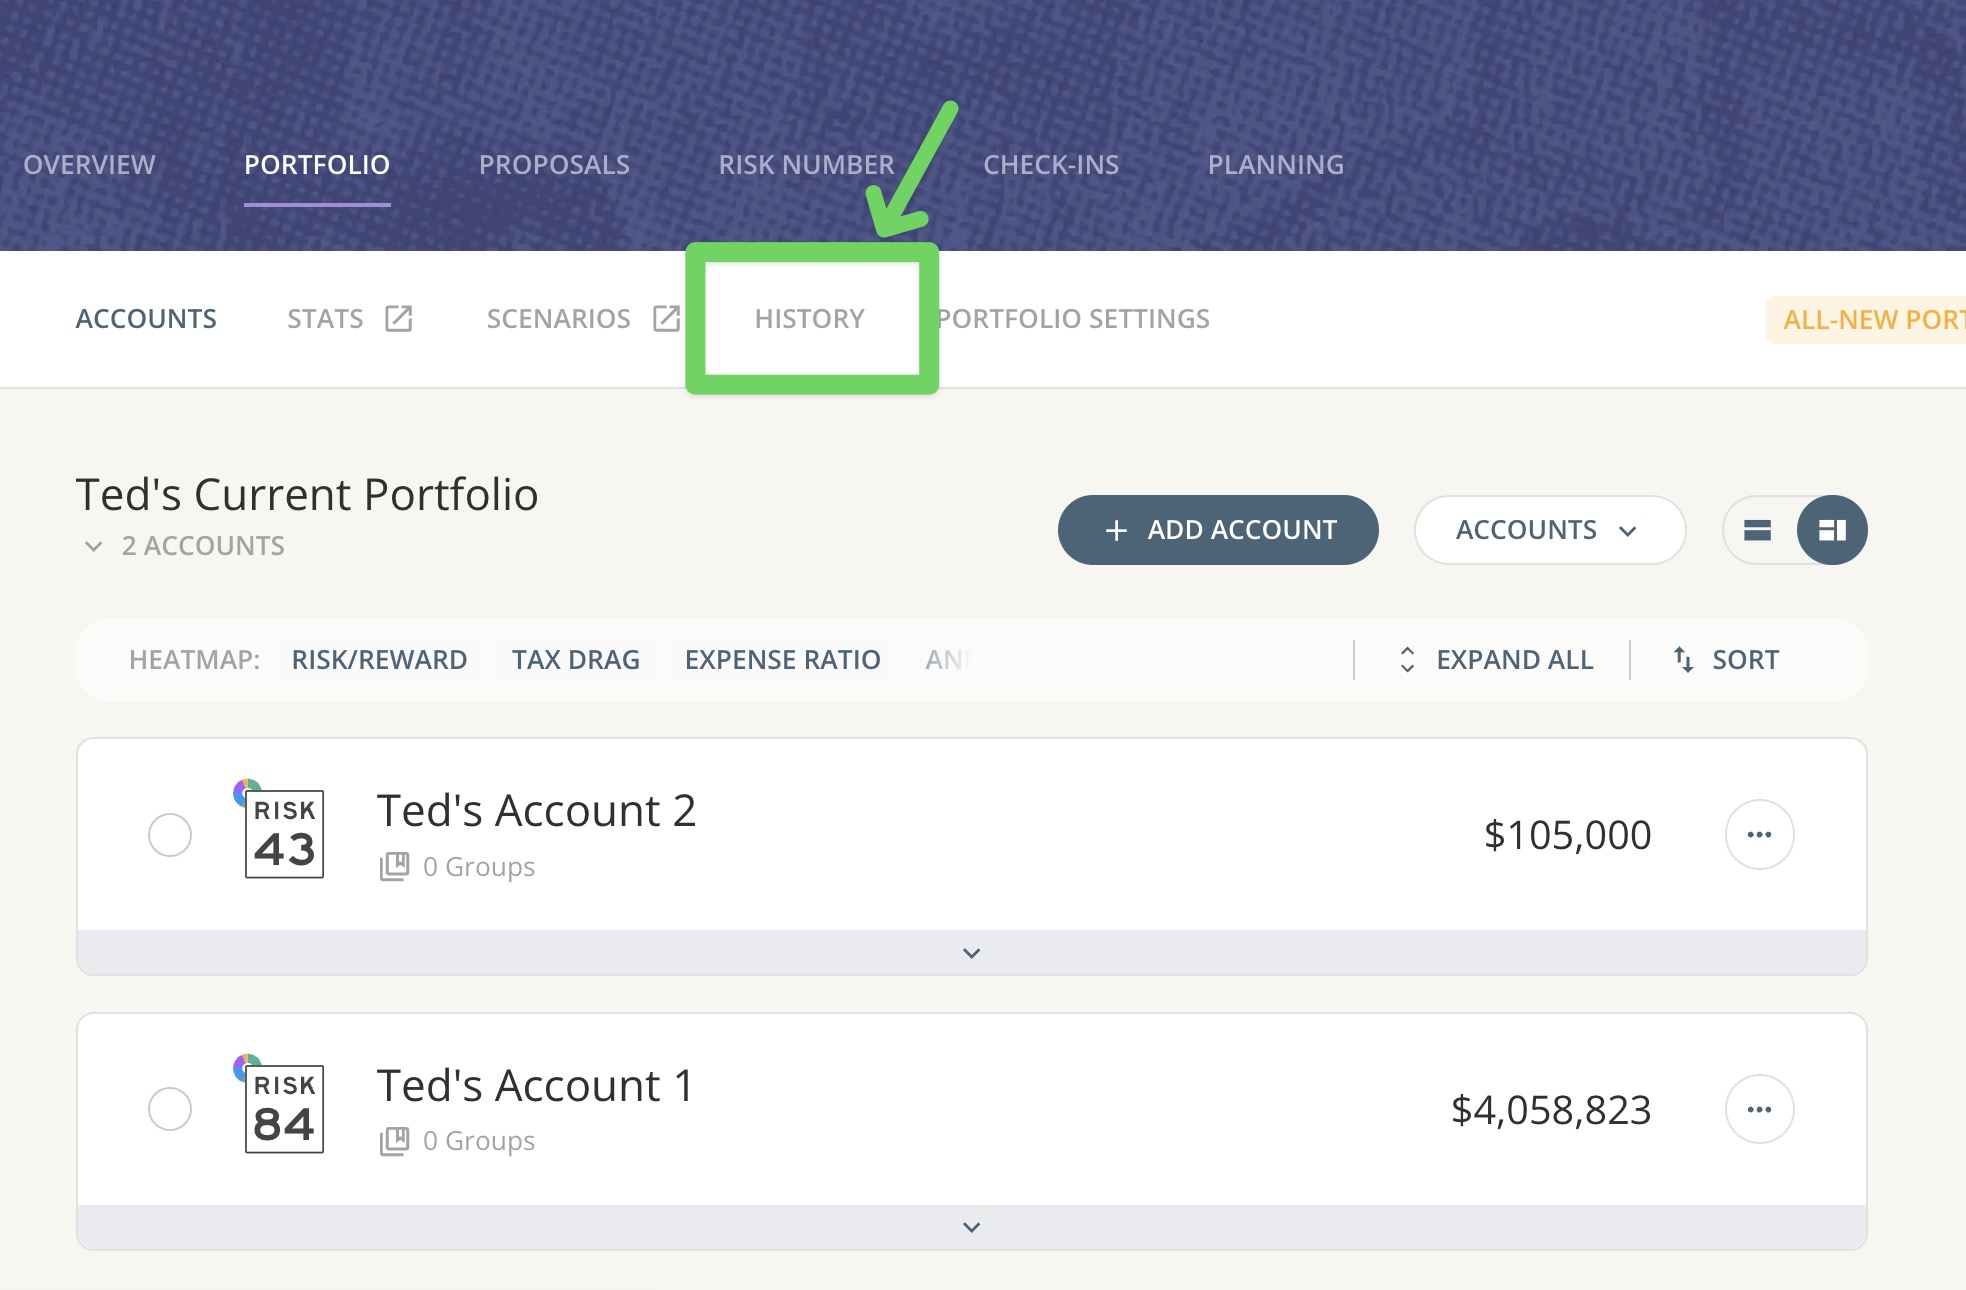The image size is (1966, 1290).
Task: Open the Accounts view dropdown
Action: tap(1549, 530)
